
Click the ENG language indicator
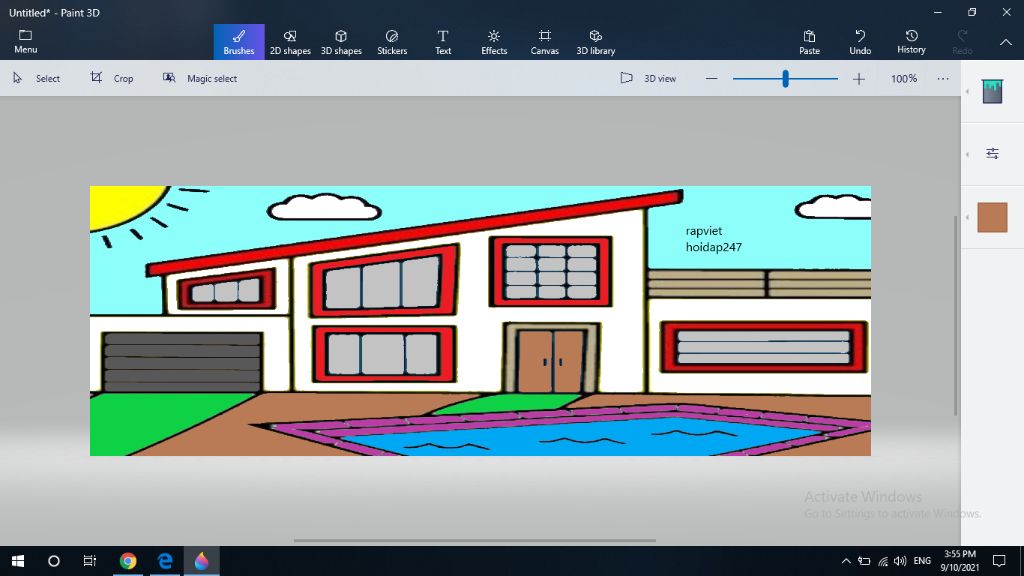922,561
